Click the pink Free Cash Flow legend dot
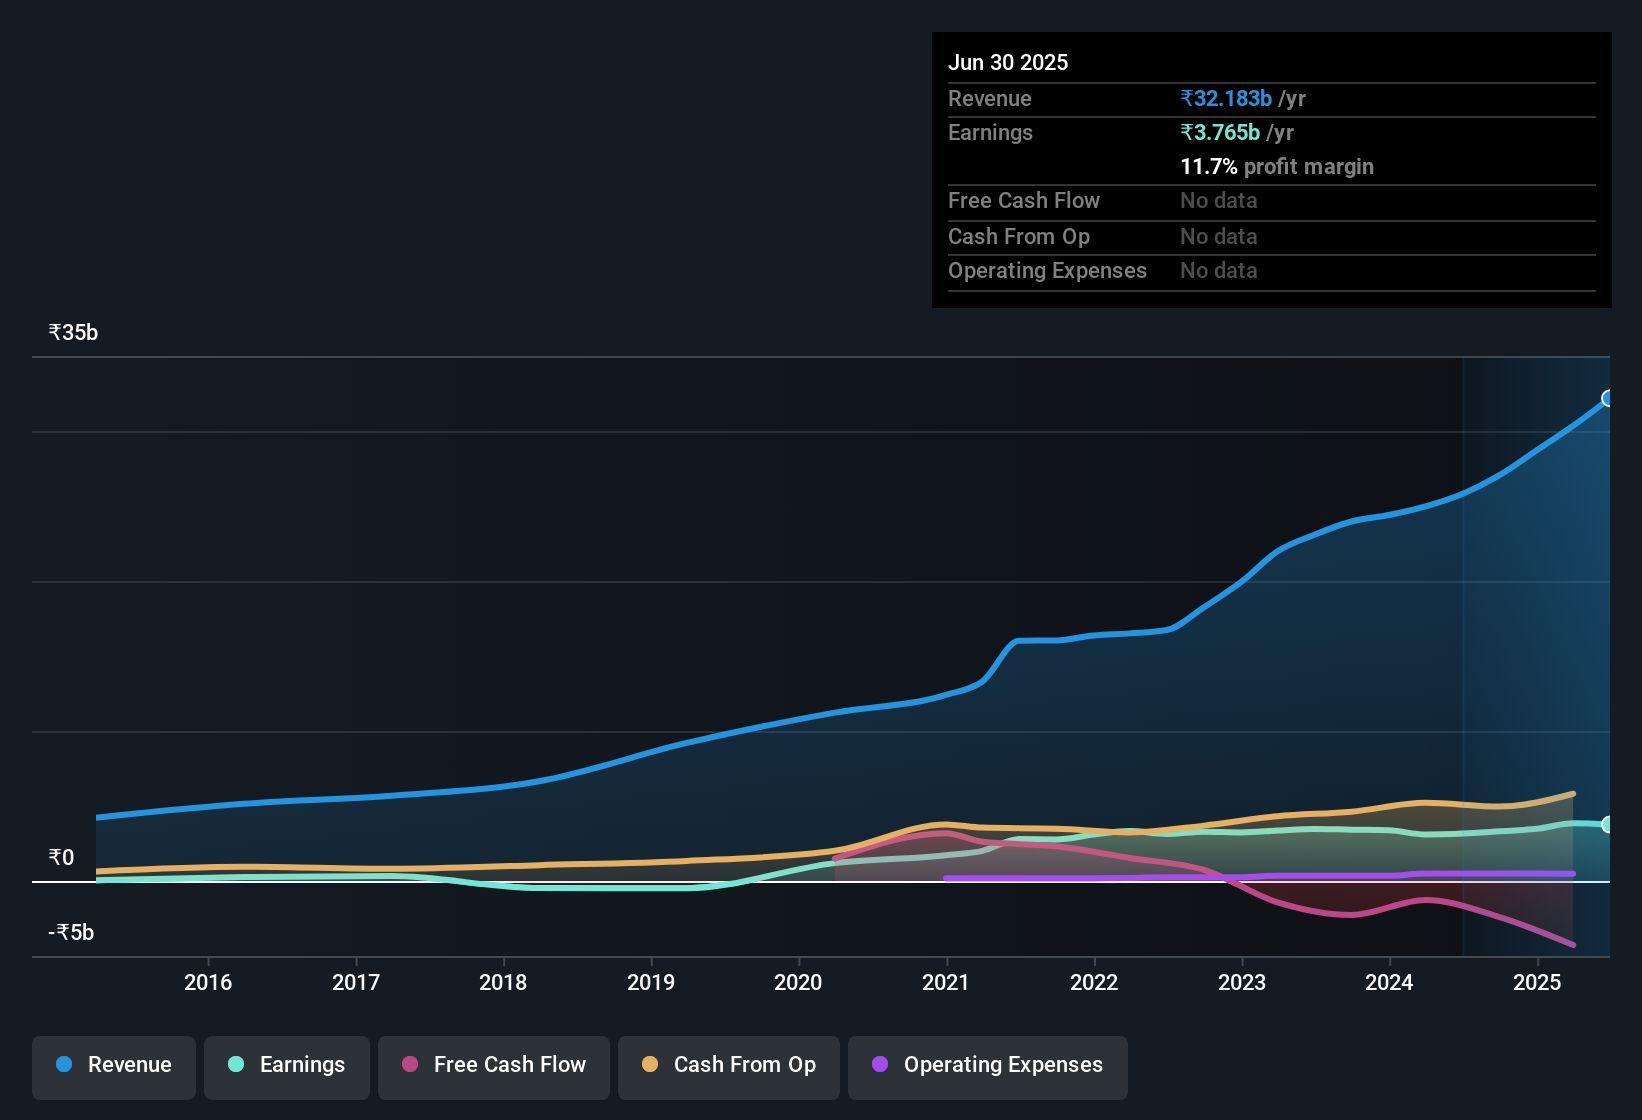 [x=410, y=1065]
